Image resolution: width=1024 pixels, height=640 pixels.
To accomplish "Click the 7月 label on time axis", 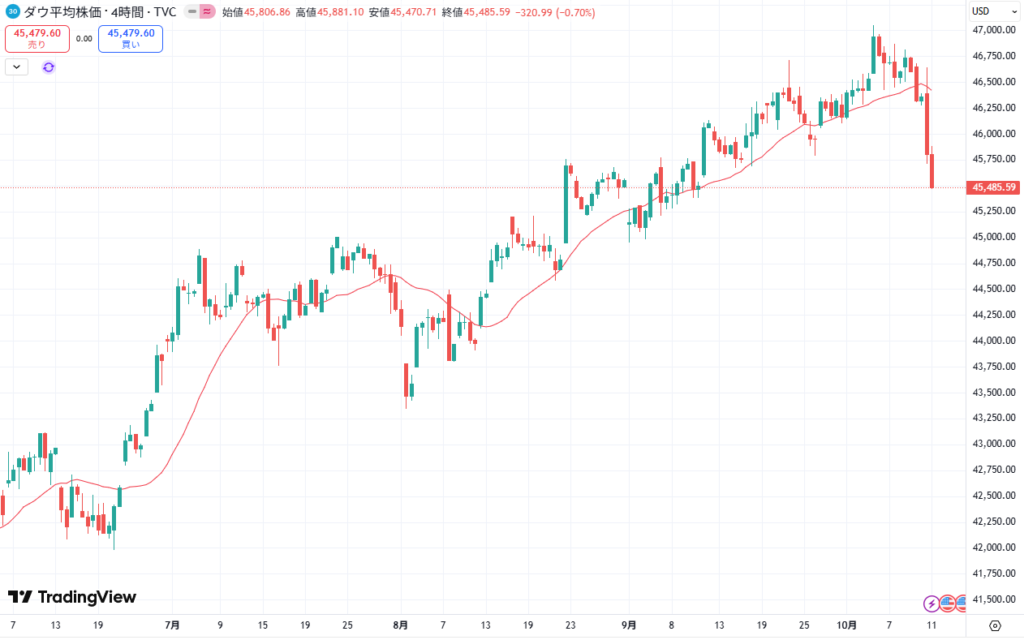I will tap(170, 625).
